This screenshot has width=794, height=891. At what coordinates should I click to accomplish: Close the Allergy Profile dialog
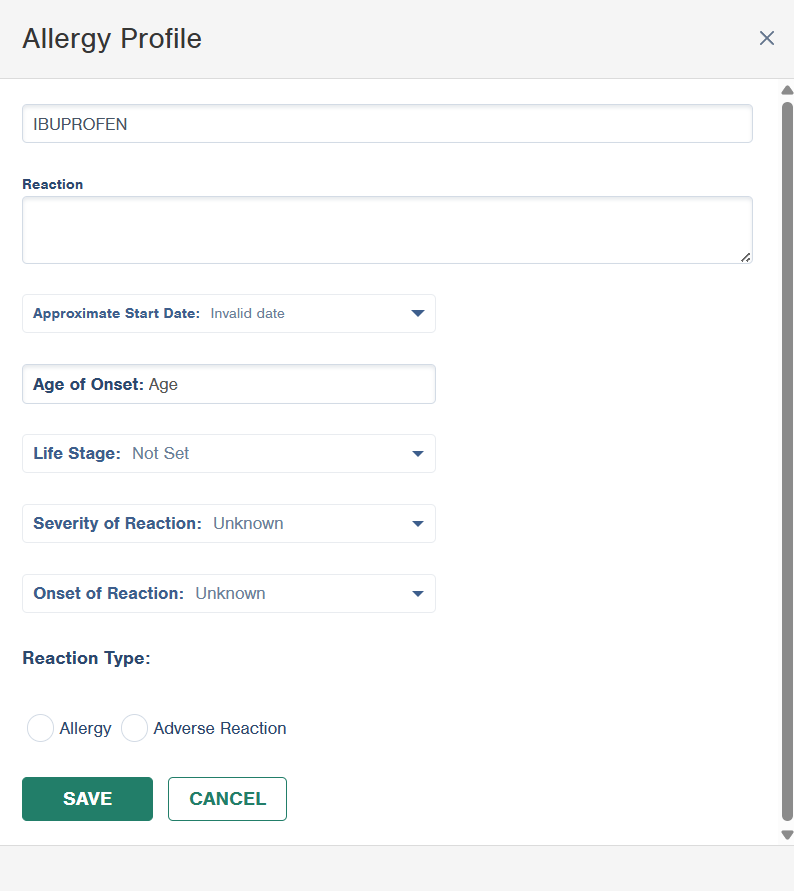[x=767, y=38]
